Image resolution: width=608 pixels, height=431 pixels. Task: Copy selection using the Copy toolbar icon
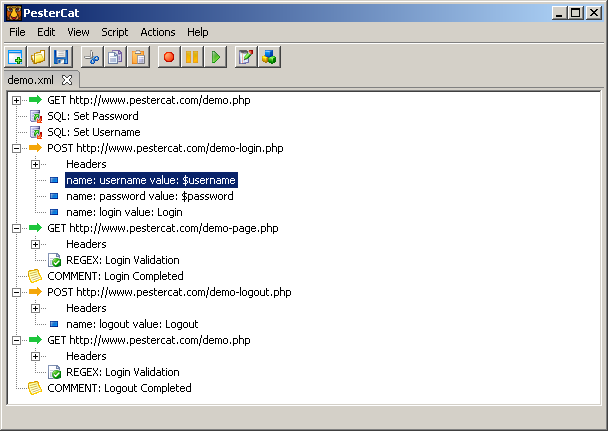pos(115,57)
